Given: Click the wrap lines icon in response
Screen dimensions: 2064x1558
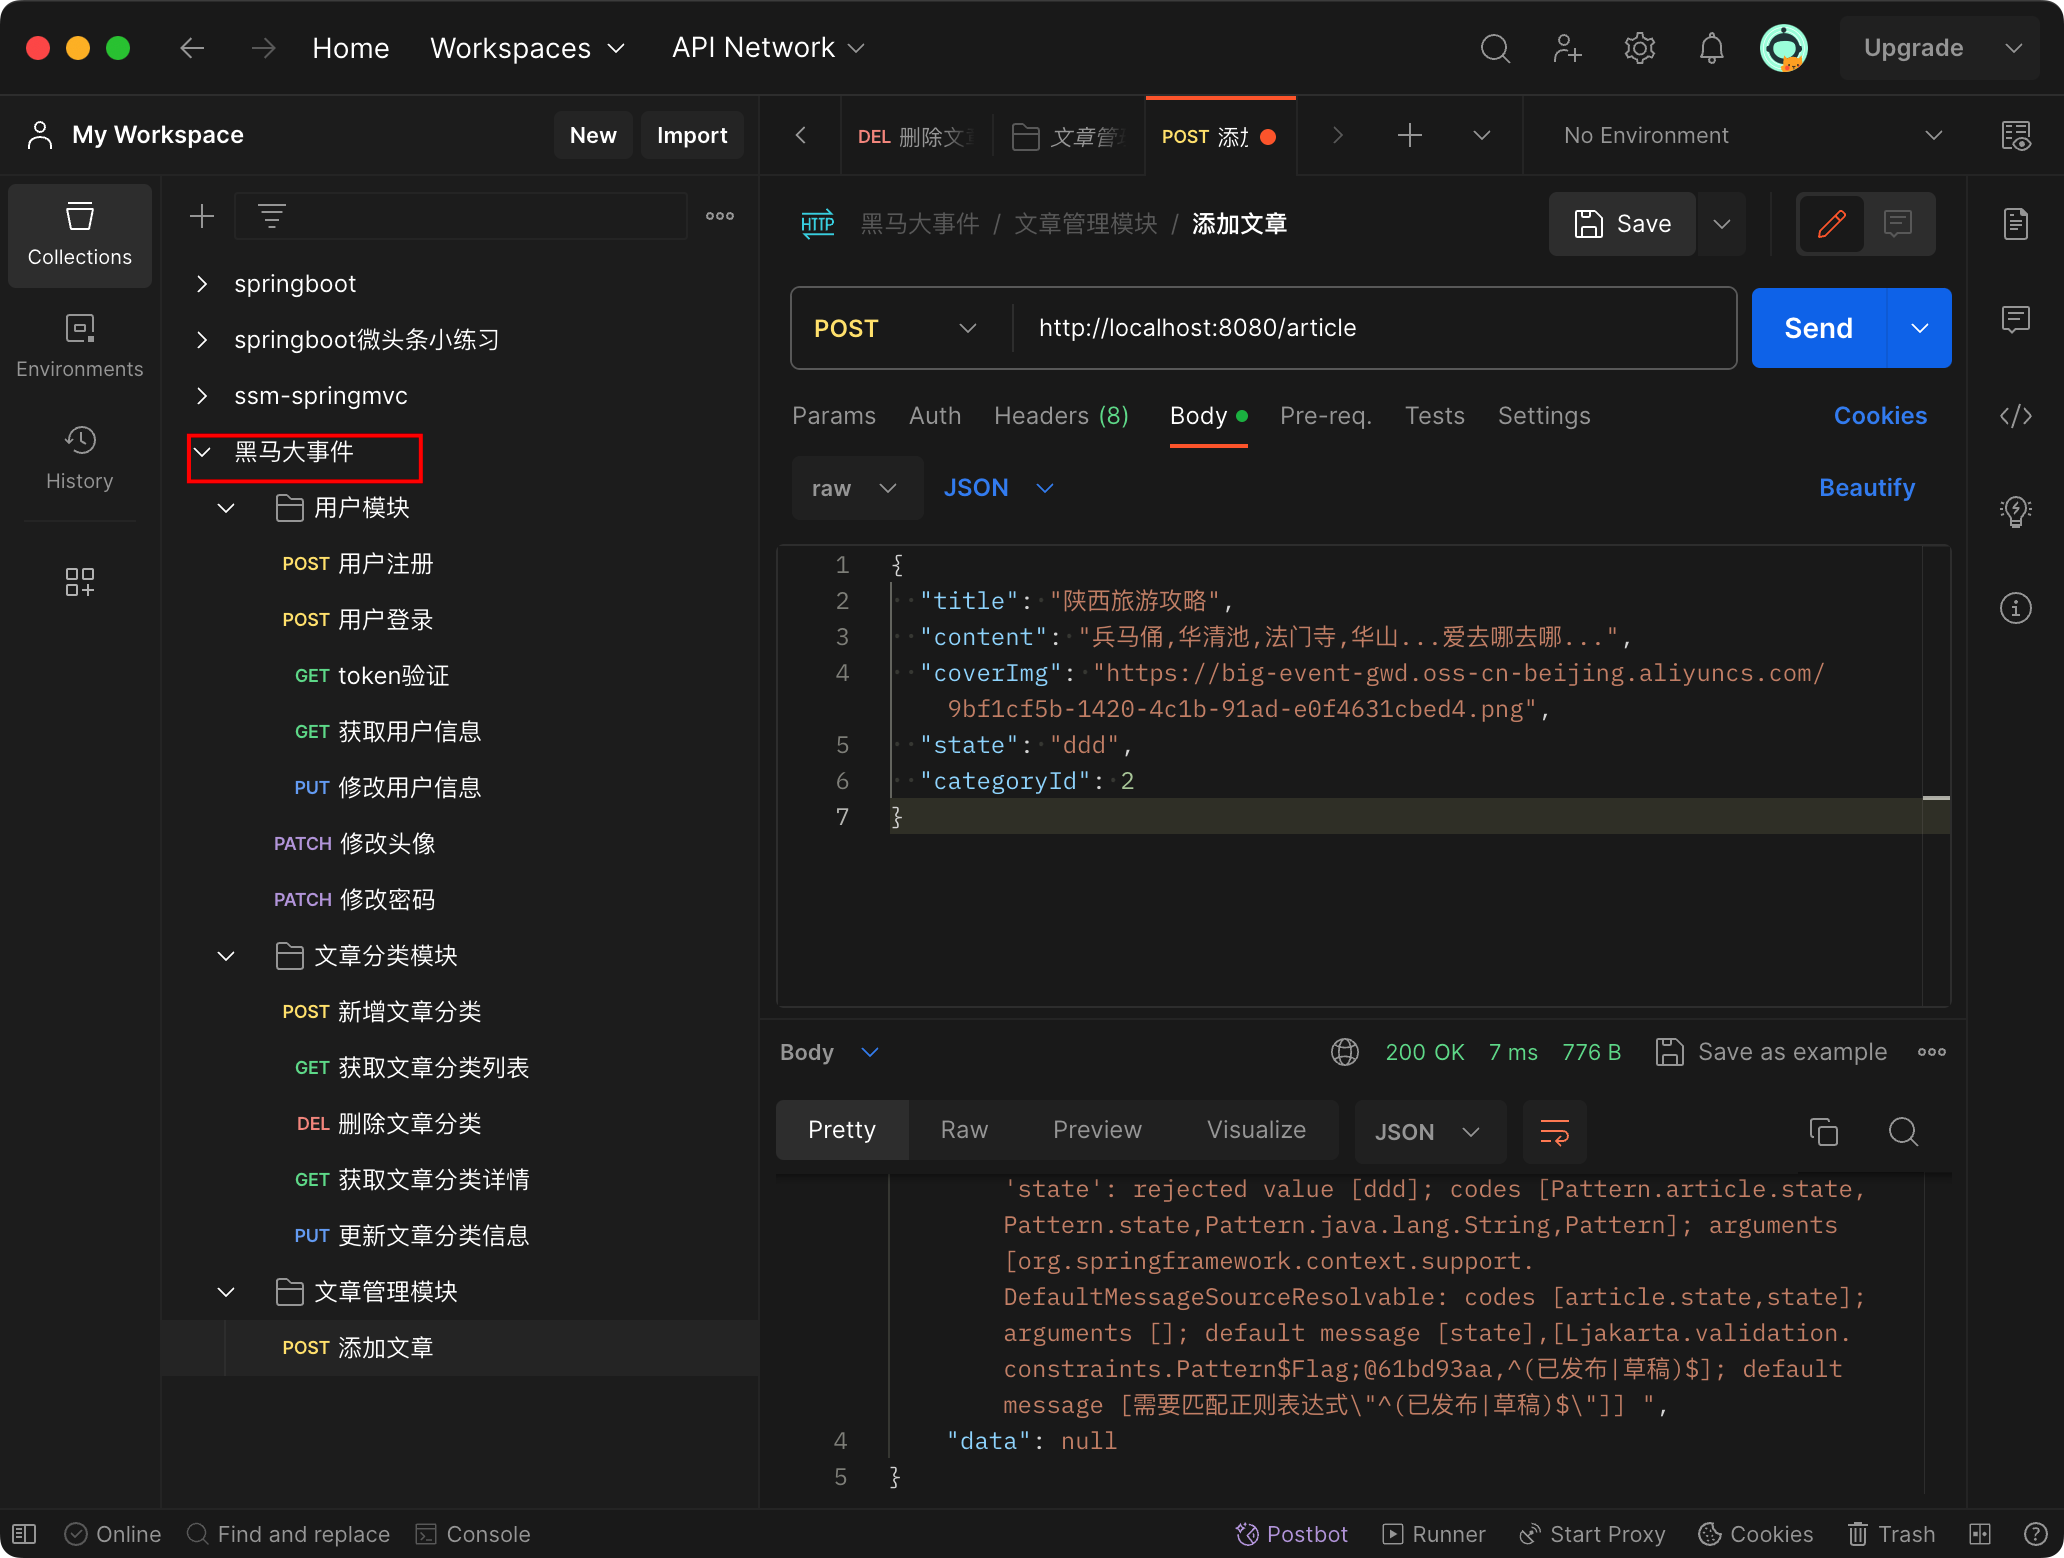Looking at the screenshot, I should [1554, 1131].
